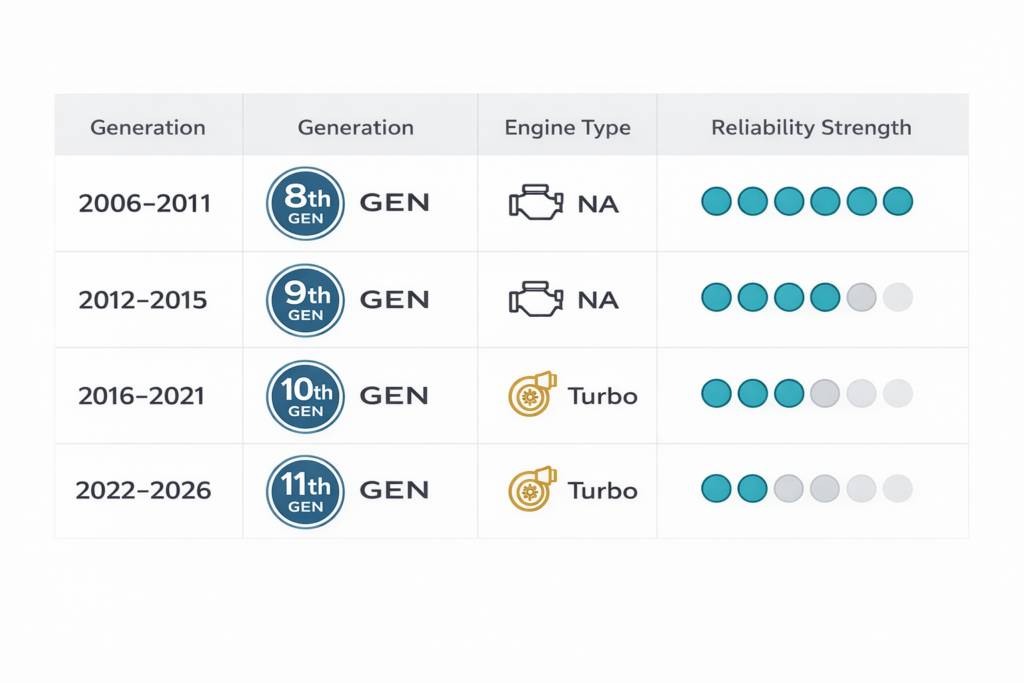This screenshot has height=683, width=1024.
Task: Click the 11th GEN badge icon
Action: (x=304, y=491)
